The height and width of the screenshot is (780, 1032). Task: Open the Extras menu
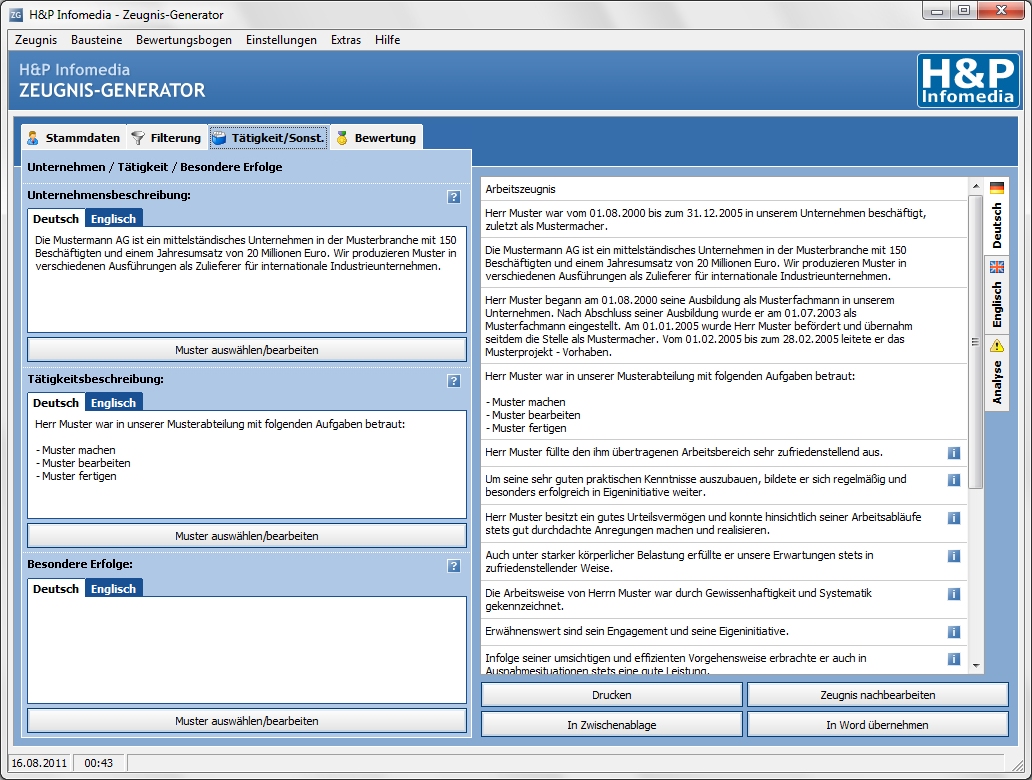(x=346, y=39)
